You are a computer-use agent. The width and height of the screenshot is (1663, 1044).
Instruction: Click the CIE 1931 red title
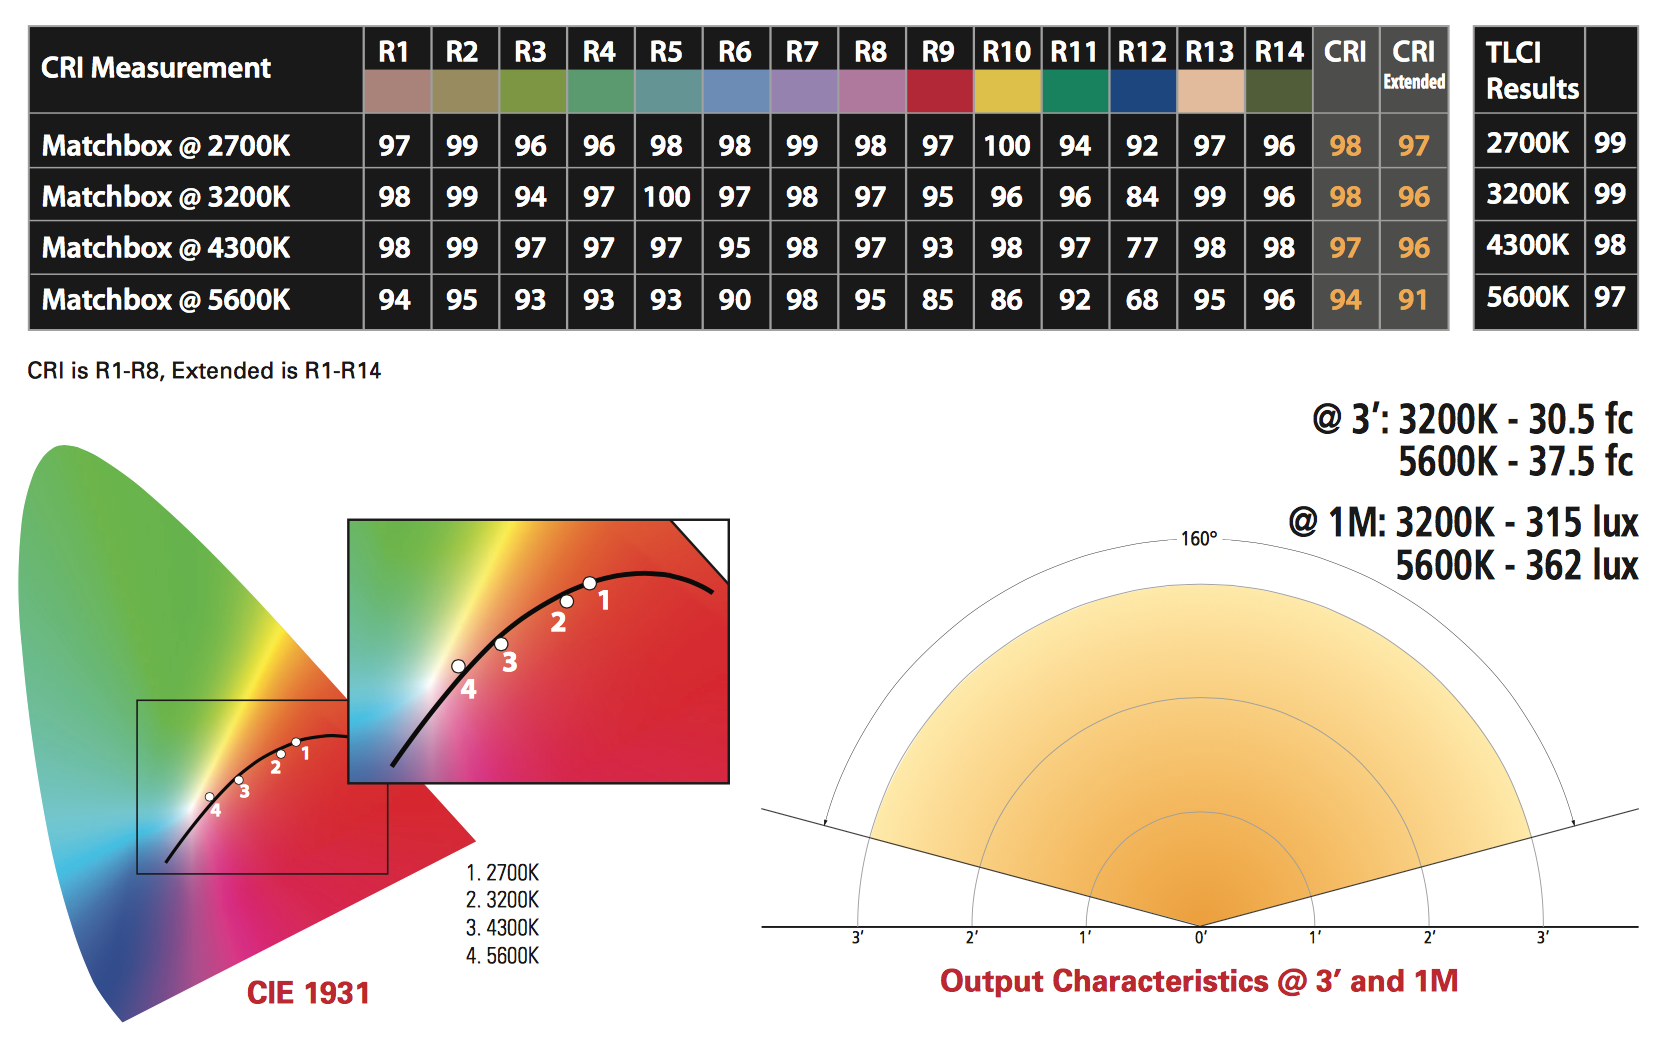pyautogui.click(x=308, y=993)
